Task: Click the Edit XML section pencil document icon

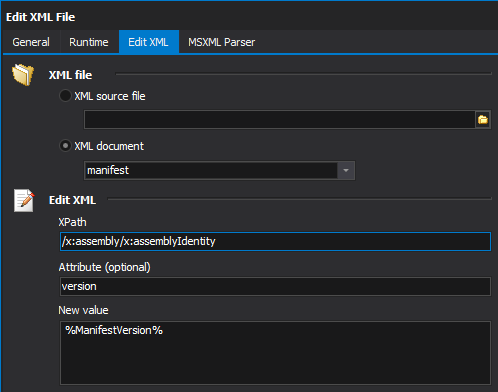Action: 24,200
